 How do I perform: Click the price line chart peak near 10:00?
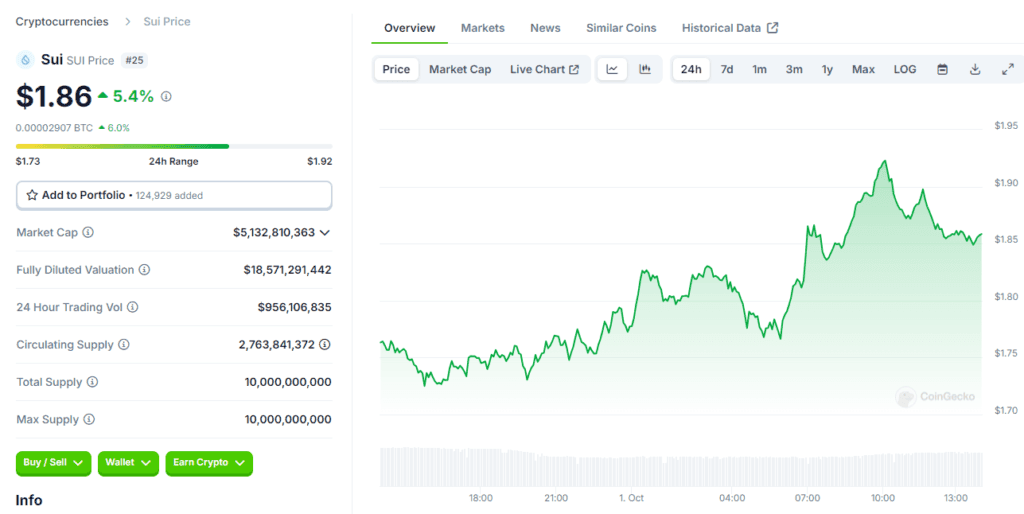point(885,161)
